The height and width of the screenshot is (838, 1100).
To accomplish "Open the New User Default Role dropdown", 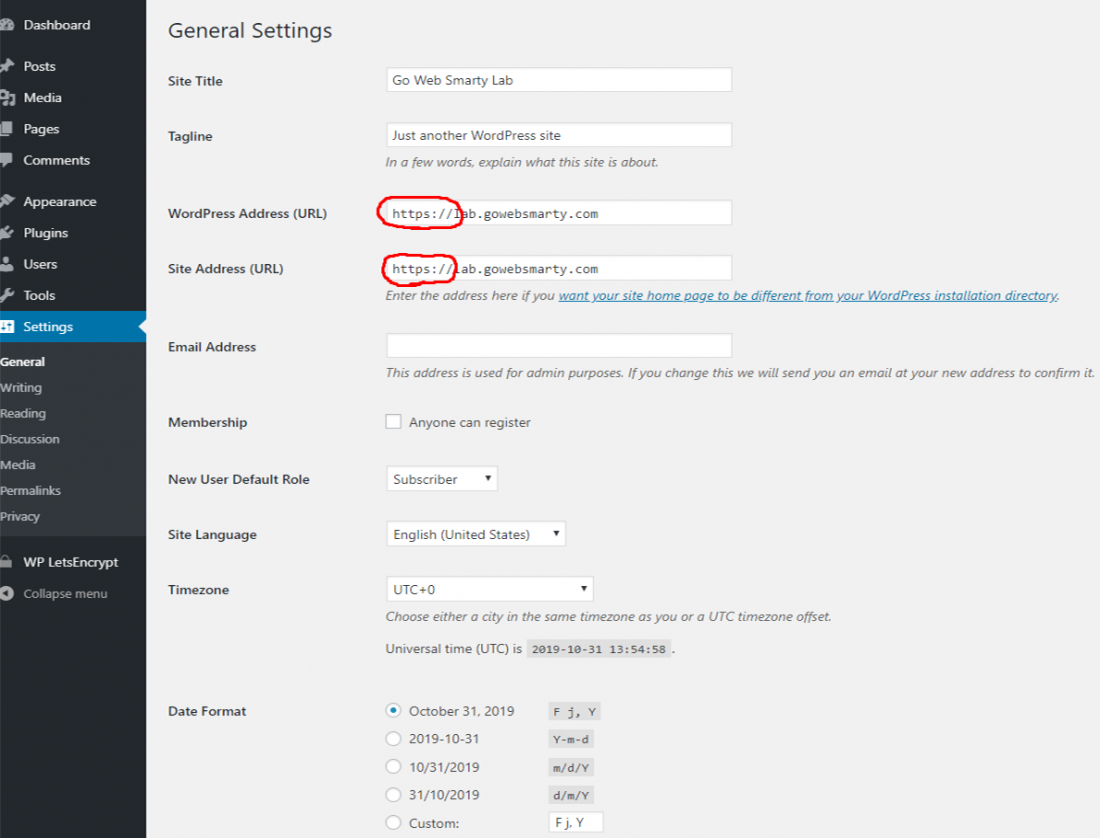I will (x=442, y=478).
